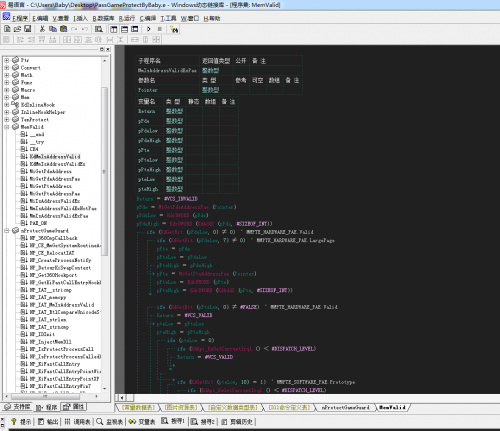Click the Save floppy disk icon
This screenshot has width=500, height=431.
(x=27, y=29)
